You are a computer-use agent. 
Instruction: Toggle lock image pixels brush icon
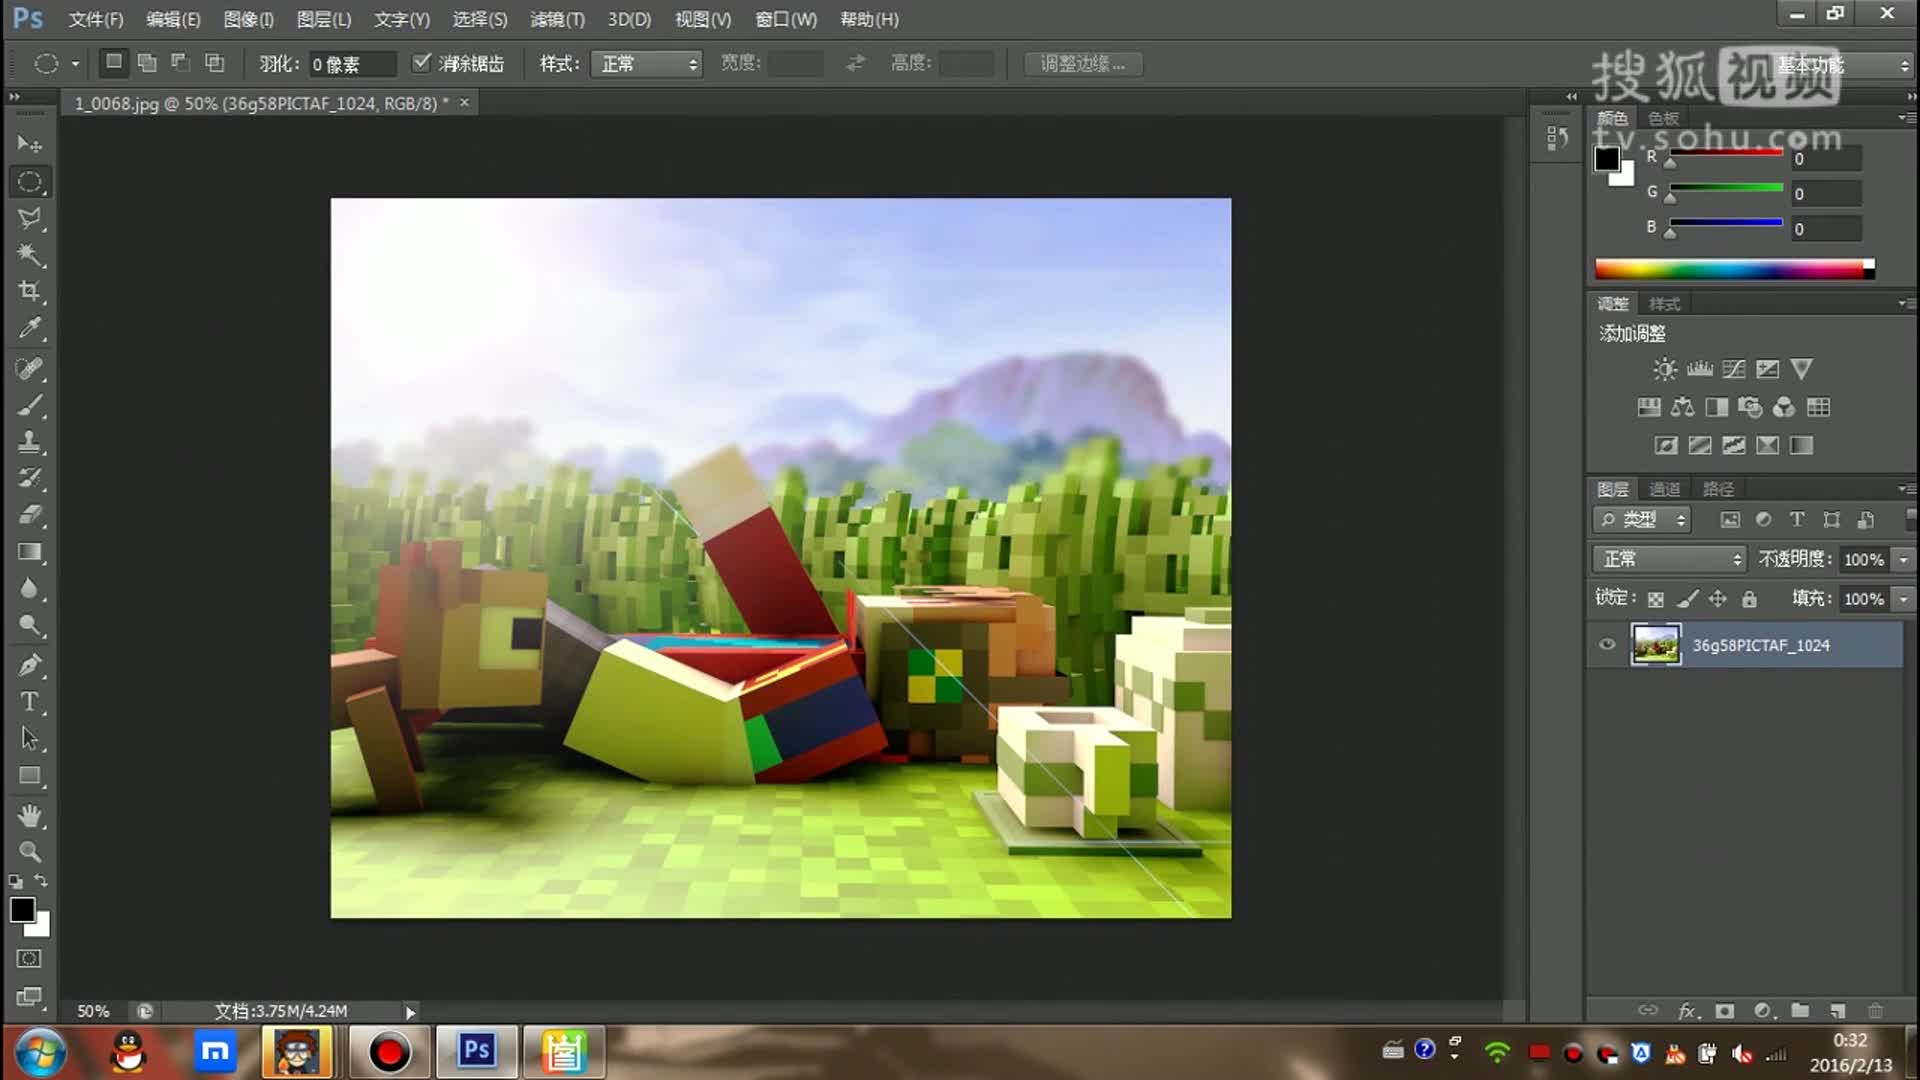click(x=1687, y=599)
